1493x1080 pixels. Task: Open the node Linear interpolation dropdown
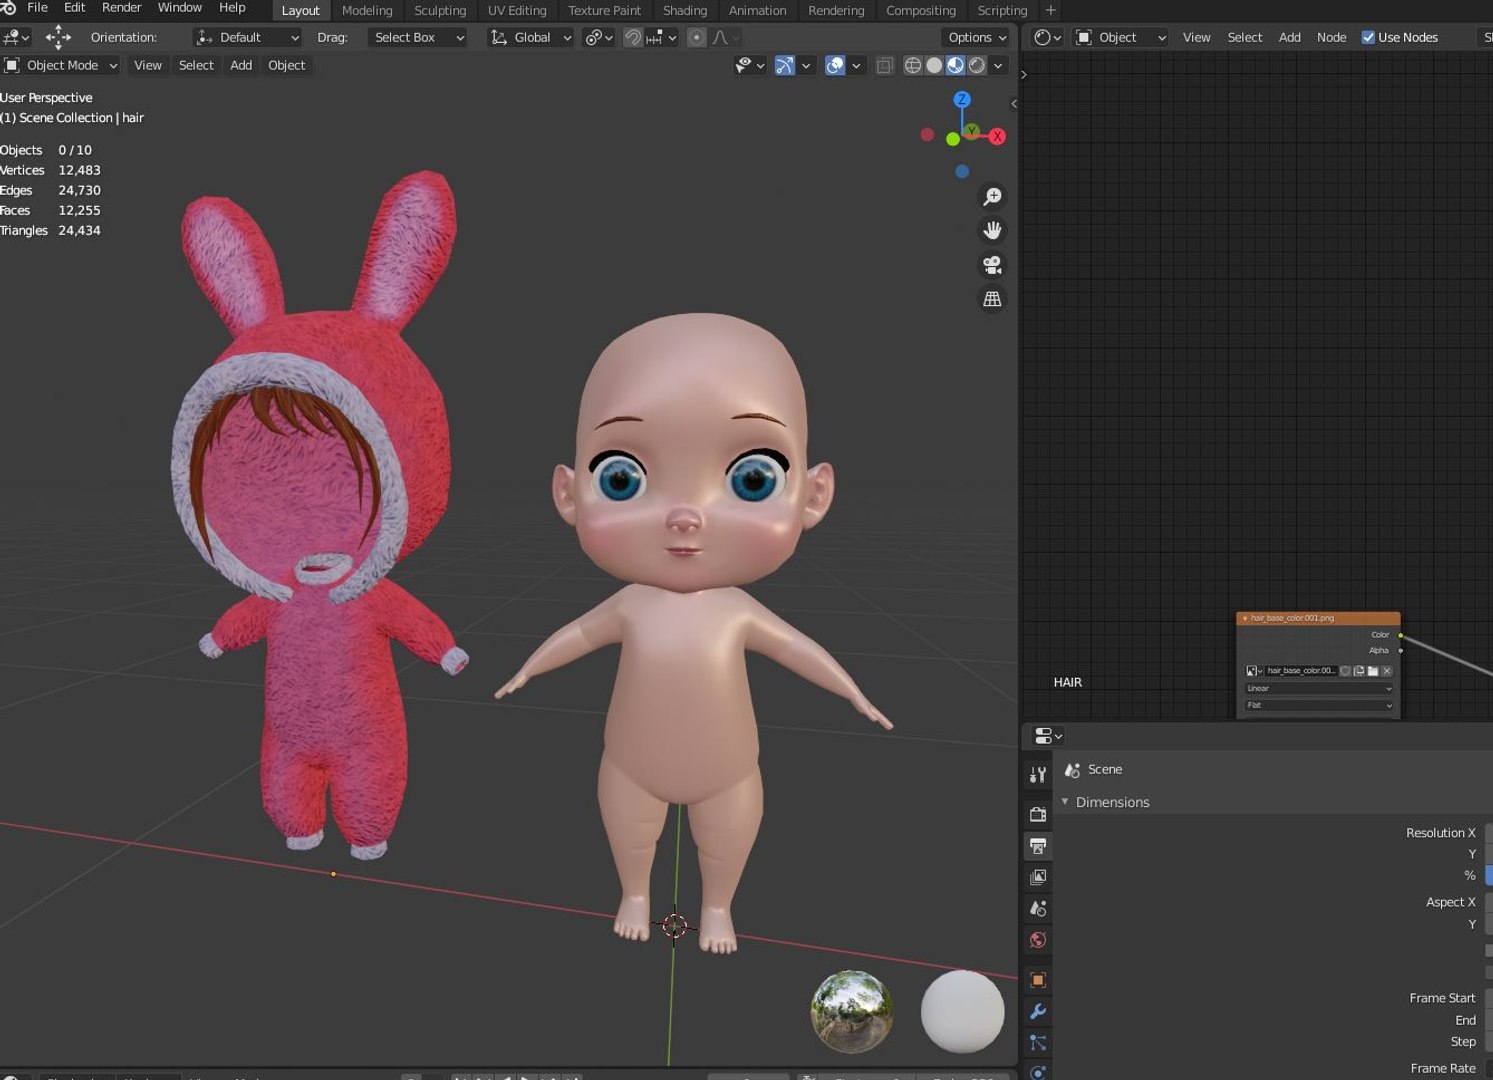click(1318, 688)
